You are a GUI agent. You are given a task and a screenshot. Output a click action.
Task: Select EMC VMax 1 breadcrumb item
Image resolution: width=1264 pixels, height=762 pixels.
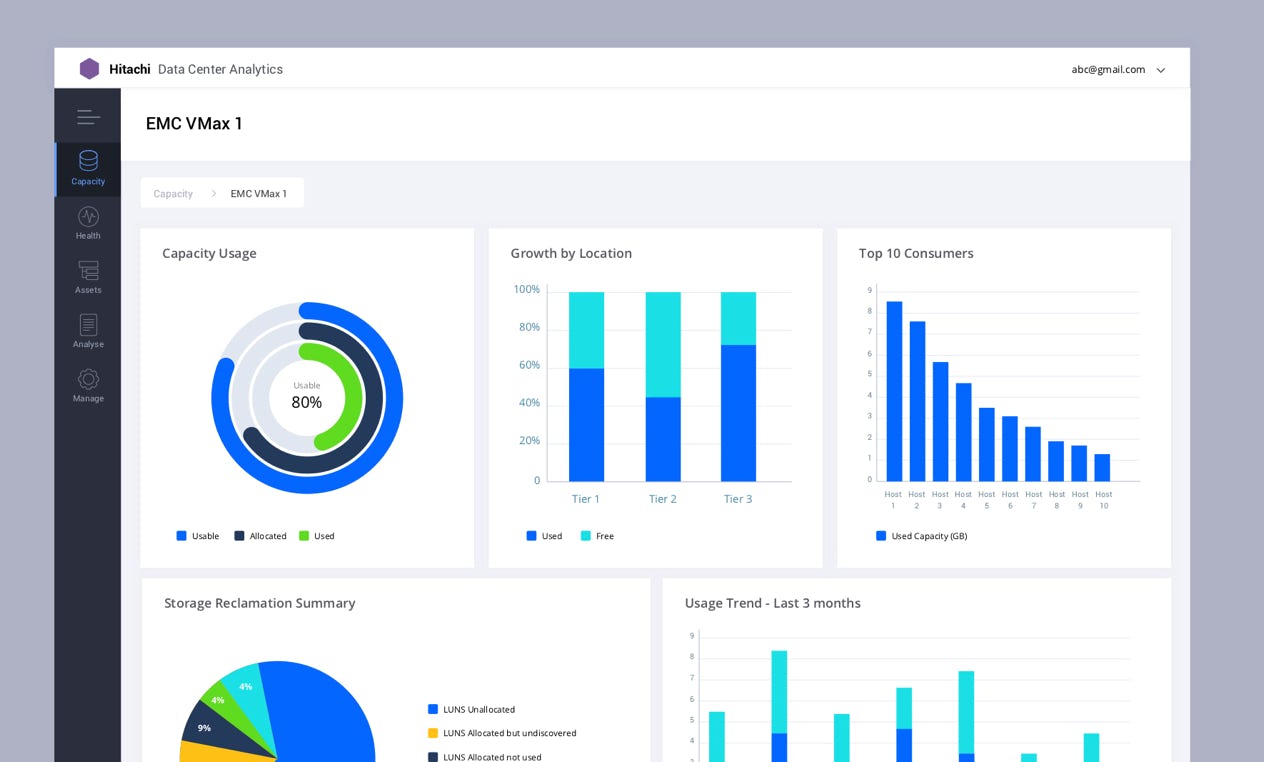coord(258,194)
